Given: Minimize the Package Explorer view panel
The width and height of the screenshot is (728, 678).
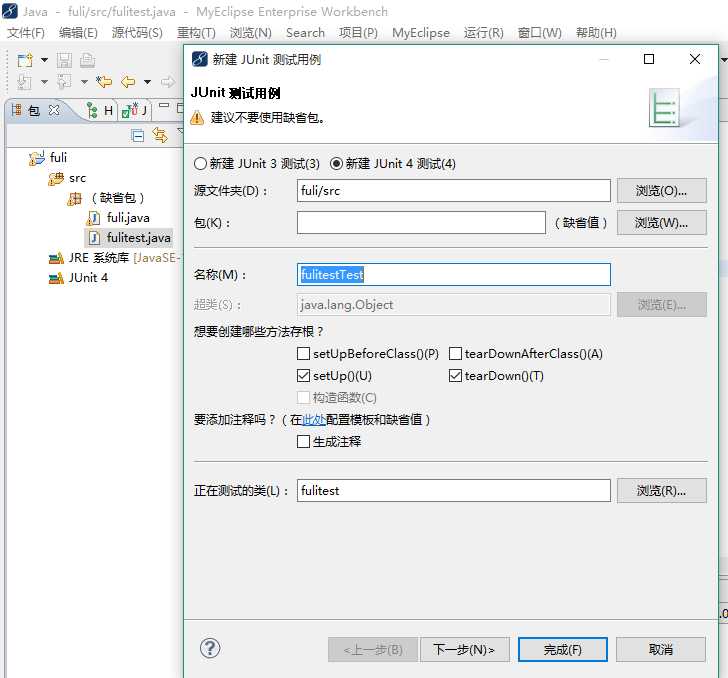Looking at the screenshot, I should tap(164, 105).
